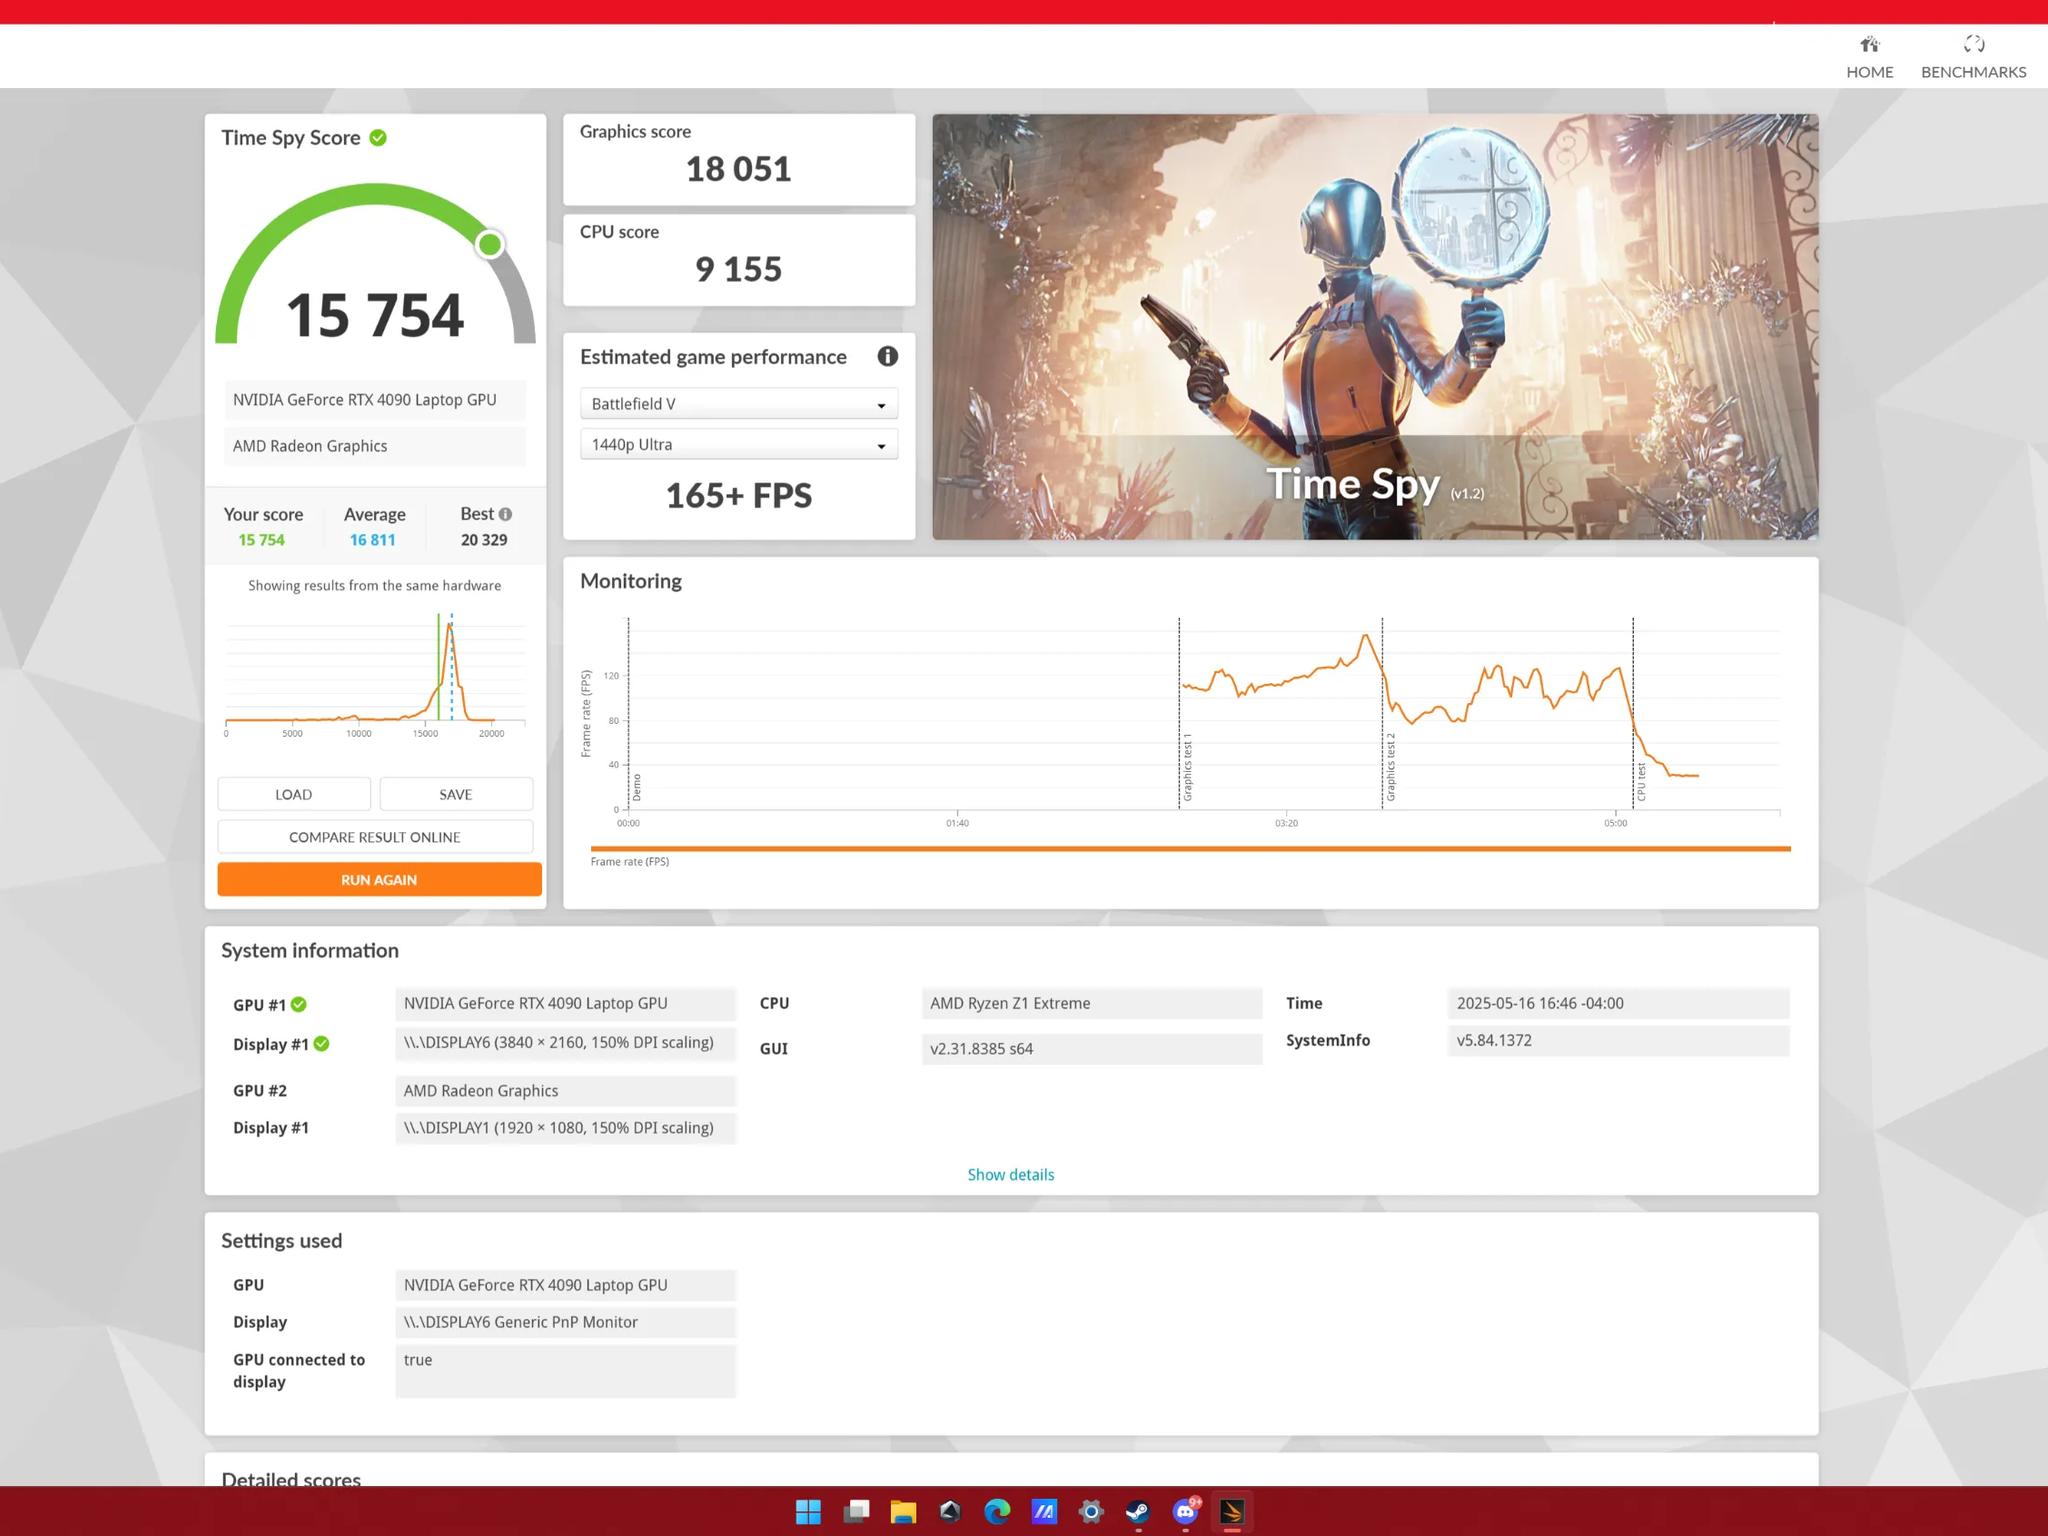The width and height of the screenshot is (2048, 1536).
Task: Click the AMD Radeon Graphics label under the gauge
Action: click(x=375, y=446)
